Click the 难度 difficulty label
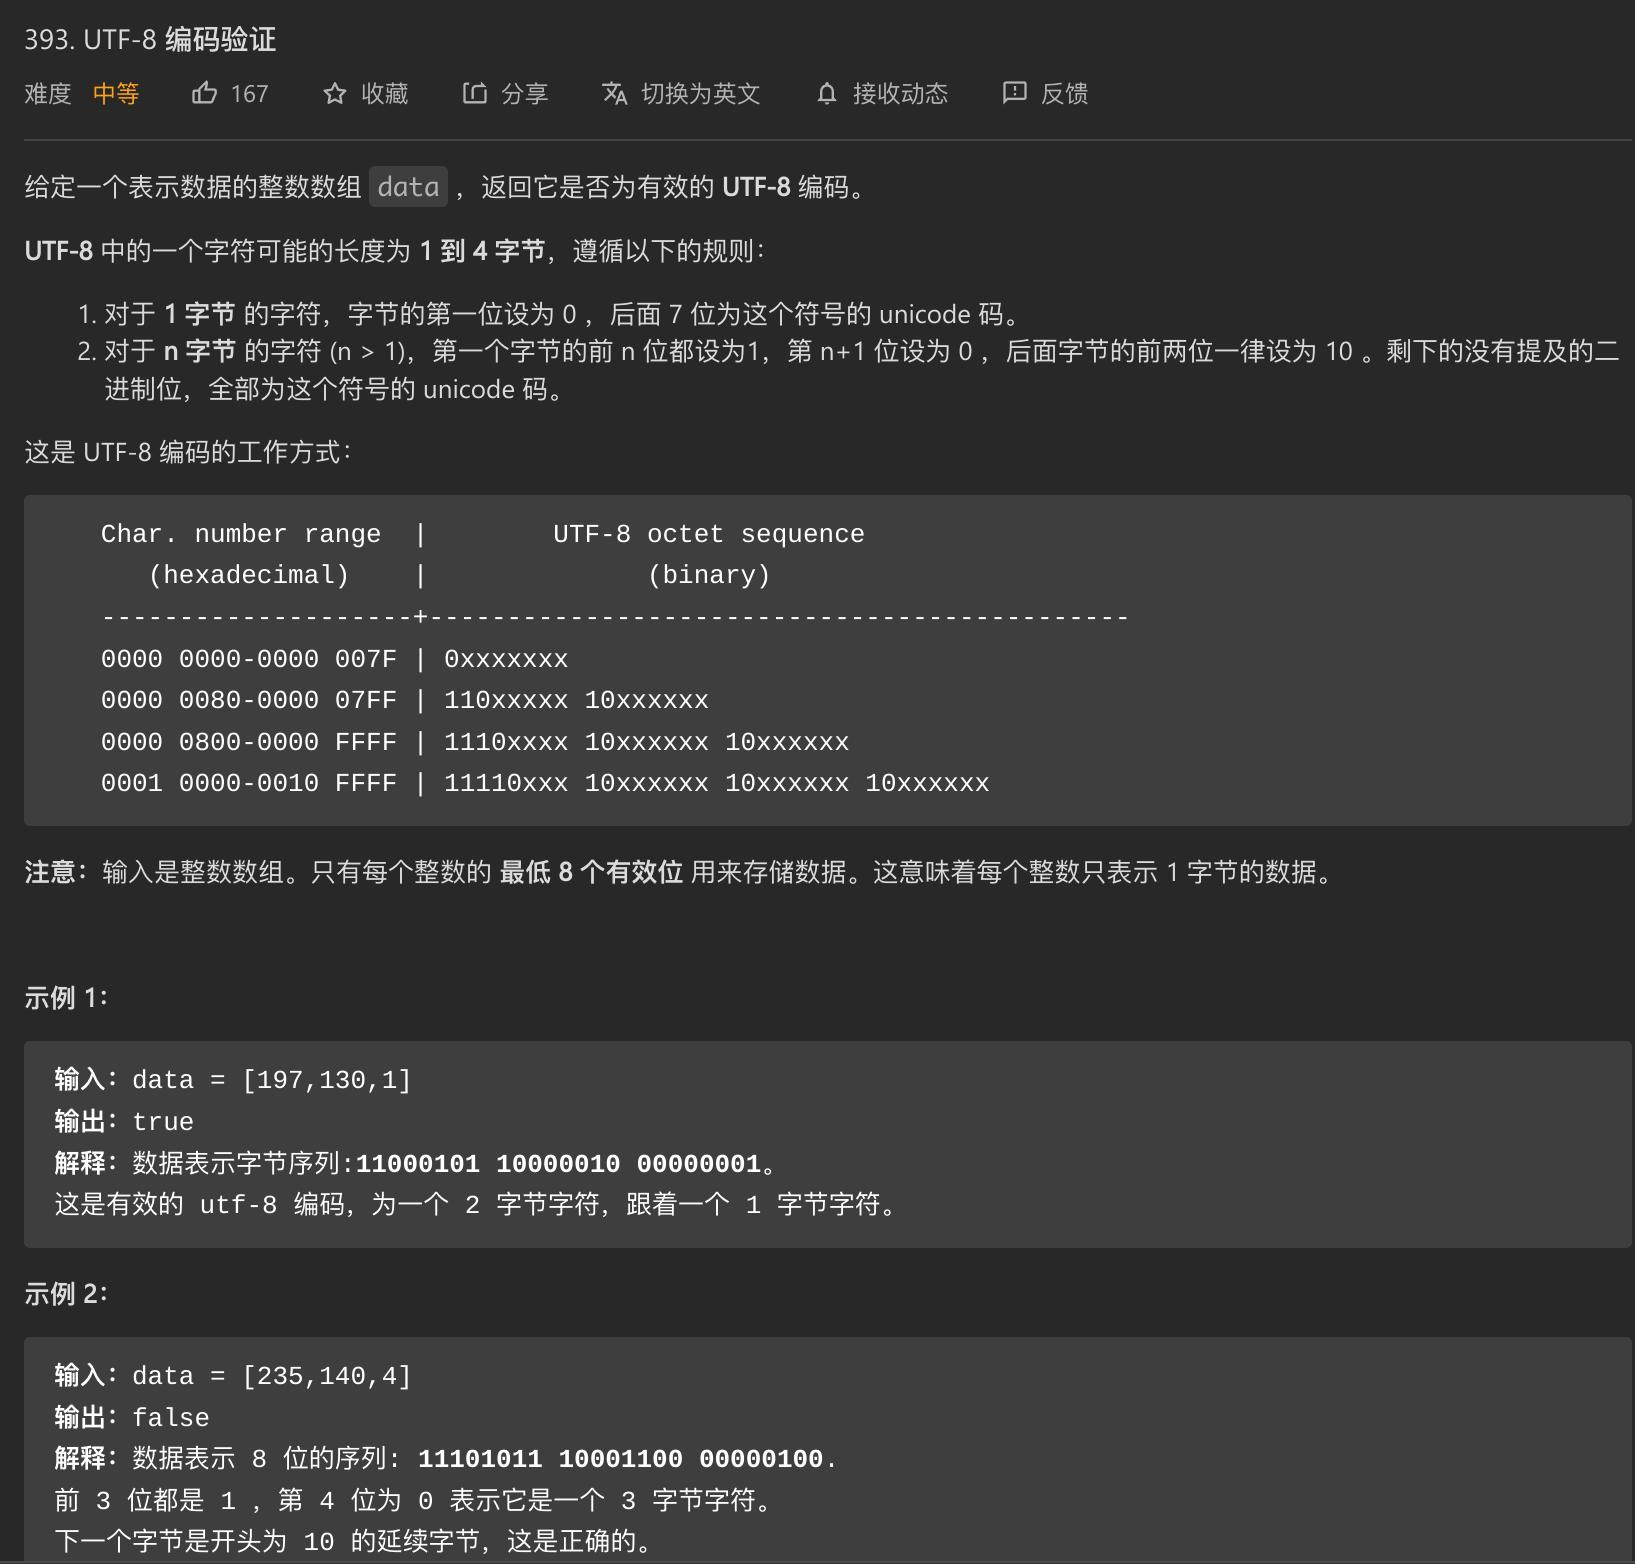 pyautogui.click(x=48, y=94)
